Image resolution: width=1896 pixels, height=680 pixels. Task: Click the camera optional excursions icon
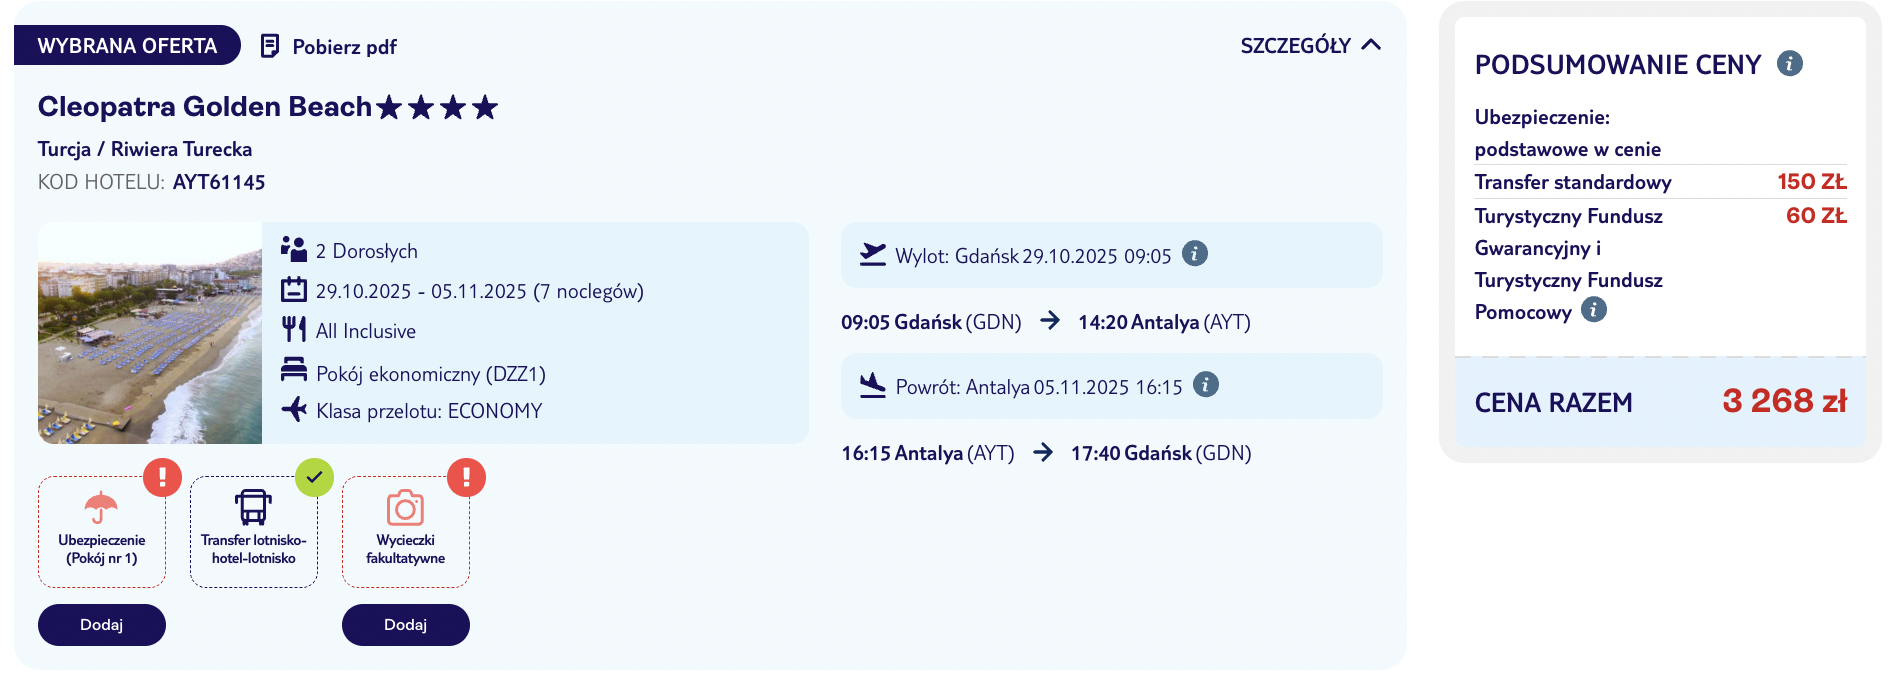pyautogui.click(x=405, y=508)
